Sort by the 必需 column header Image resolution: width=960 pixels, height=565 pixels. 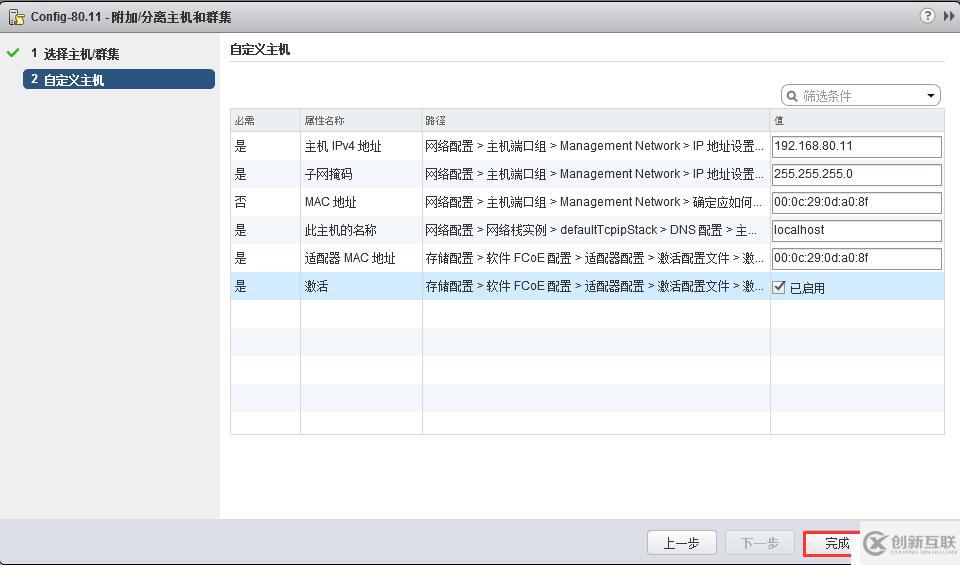pos(265,121)
